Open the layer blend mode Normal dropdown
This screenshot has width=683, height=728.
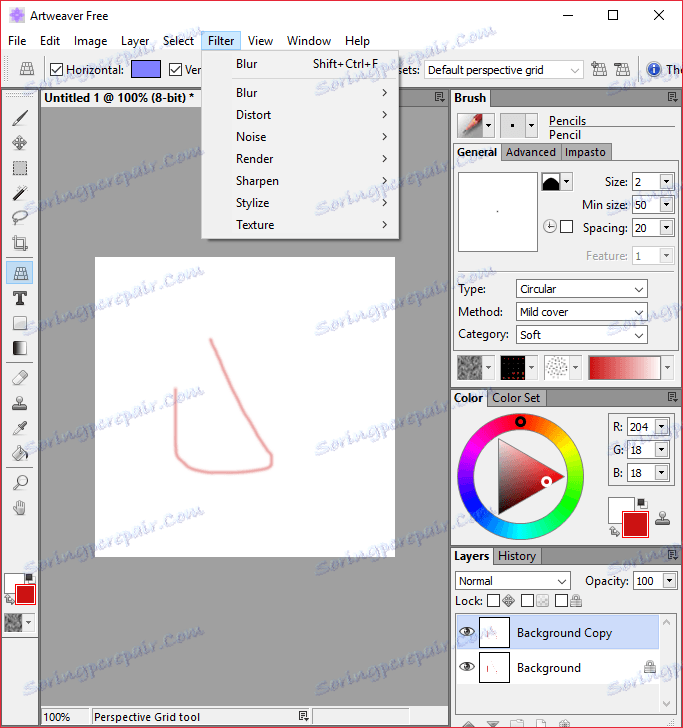tap(513, 581)
